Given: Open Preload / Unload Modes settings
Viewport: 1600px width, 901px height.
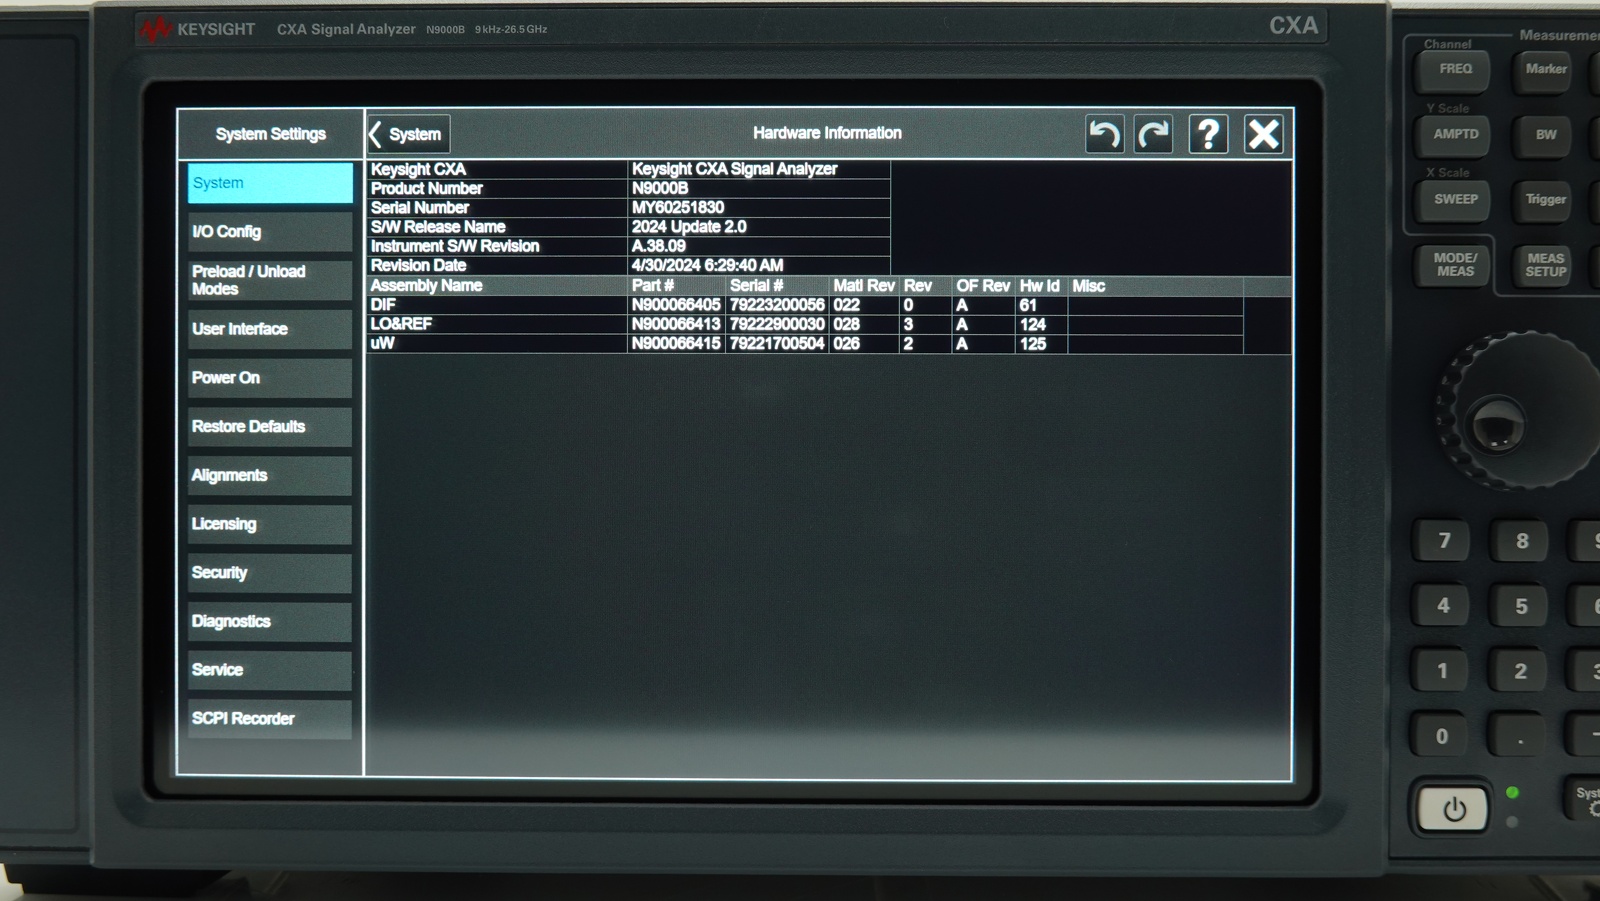Looking at the screenshot, I should coord(270,280).
